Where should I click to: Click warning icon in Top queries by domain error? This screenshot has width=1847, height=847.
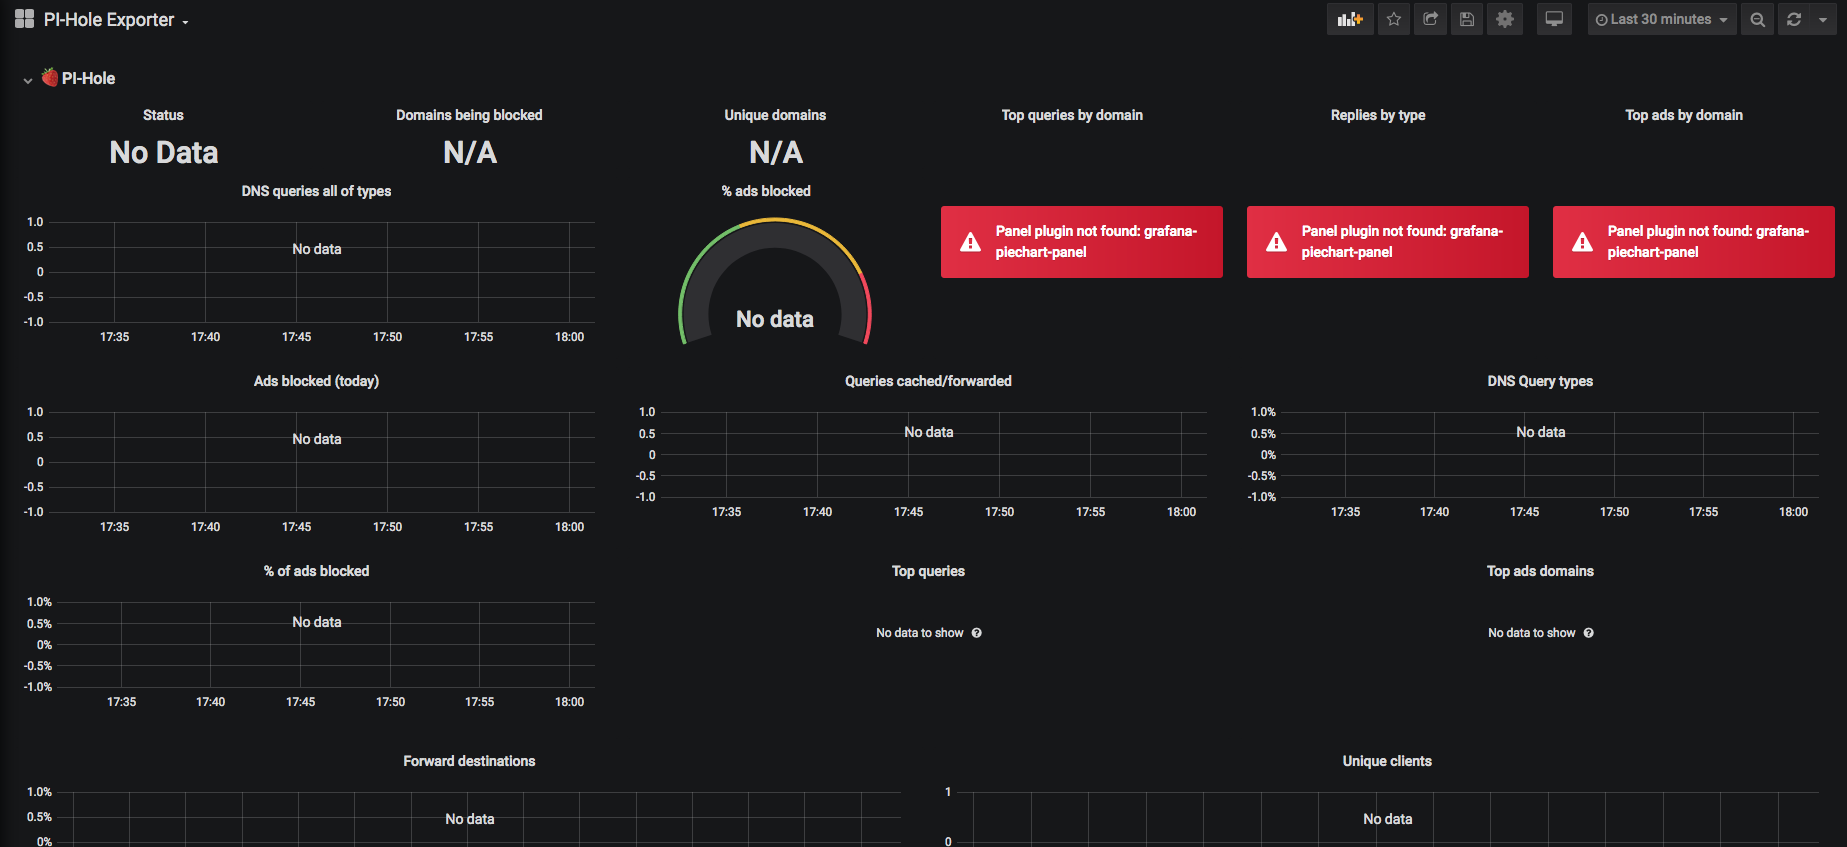(970, 242)
